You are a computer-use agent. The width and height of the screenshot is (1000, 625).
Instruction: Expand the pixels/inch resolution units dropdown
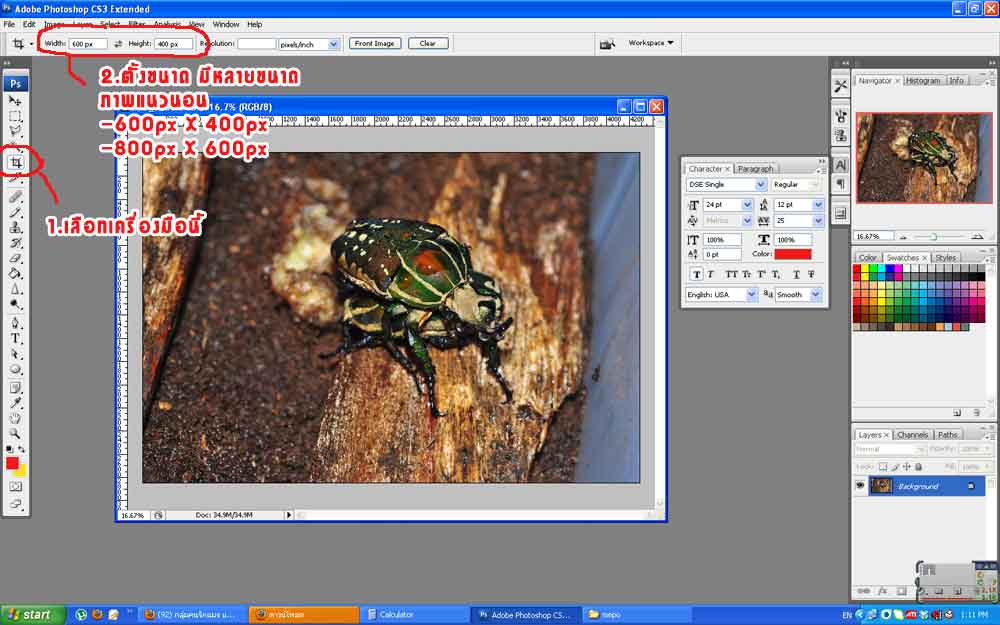[334, 44]
